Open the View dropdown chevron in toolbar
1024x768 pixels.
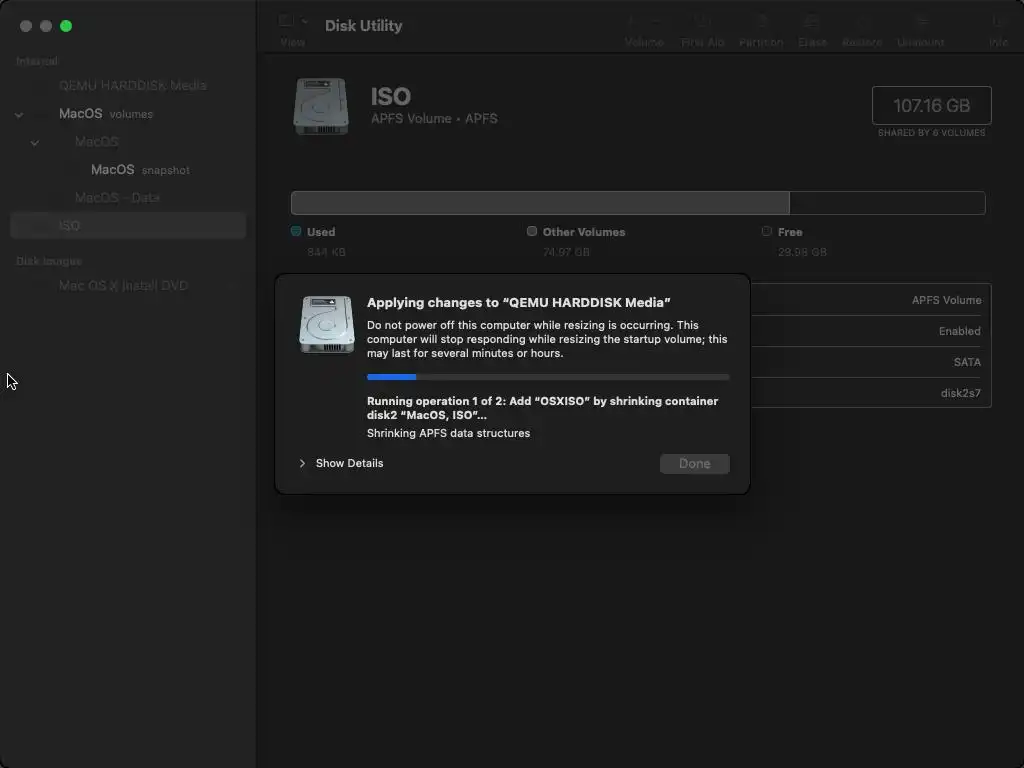click(x=304, y=21)
